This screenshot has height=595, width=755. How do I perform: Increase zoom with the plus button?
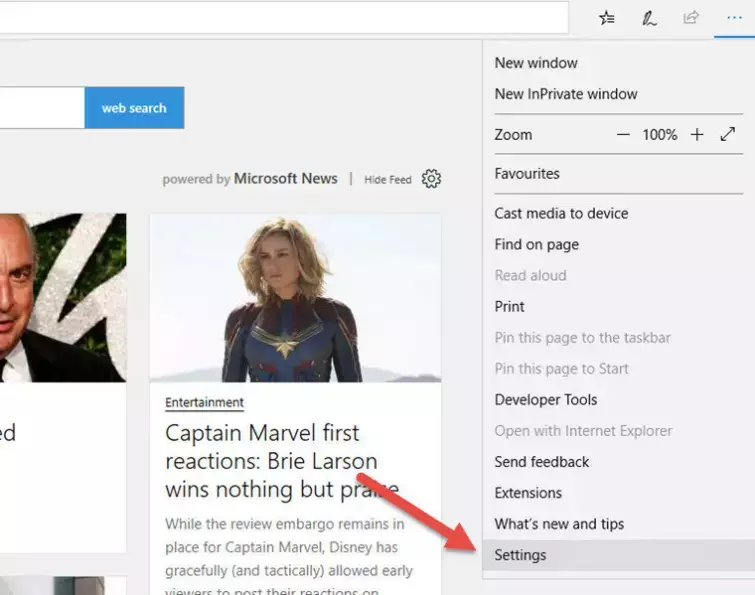point(697,135)
